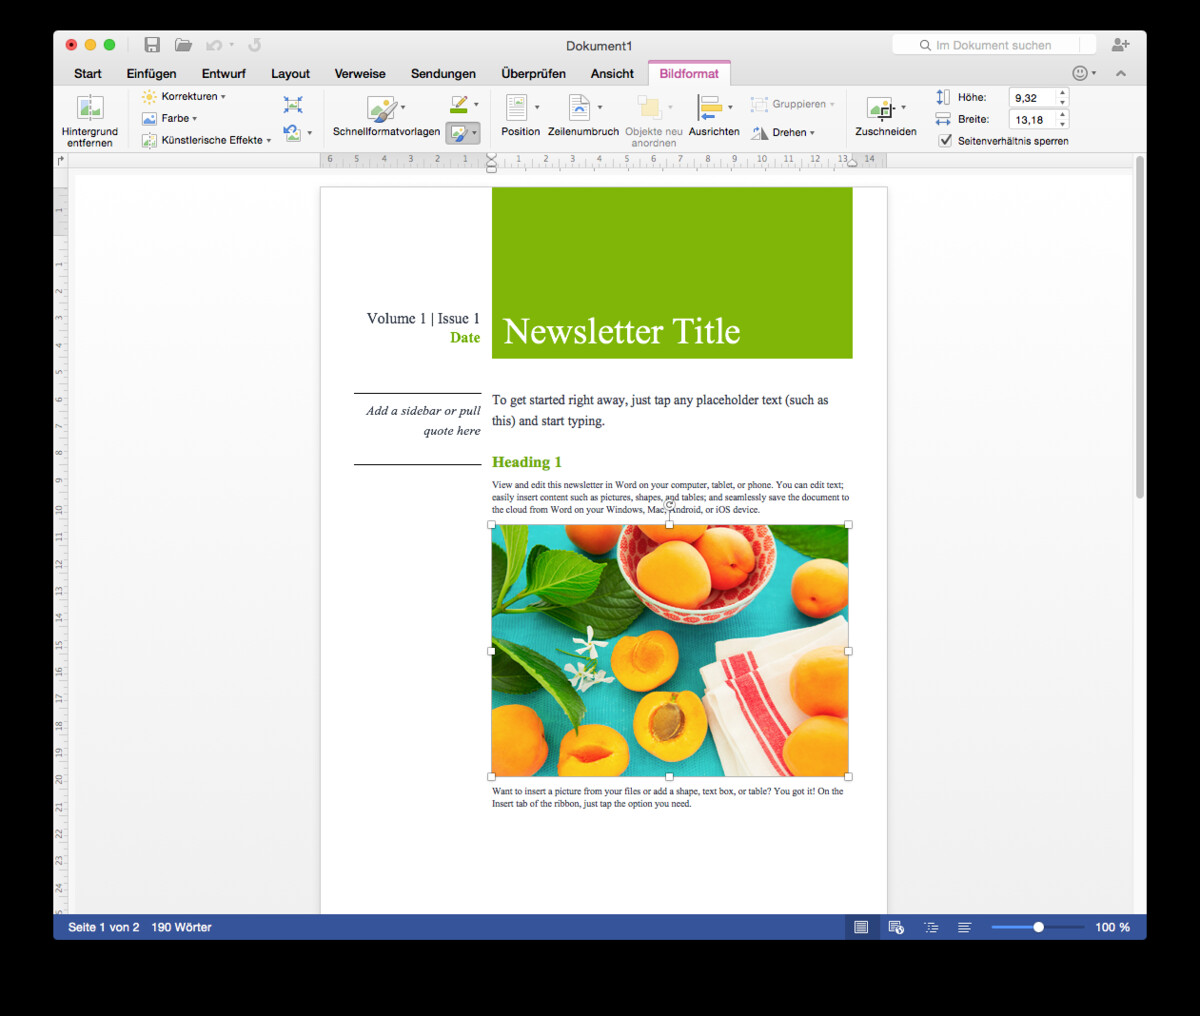Click the Ausrichten align icon
Screen dimensions: 1200x1016
click(709, 107)
